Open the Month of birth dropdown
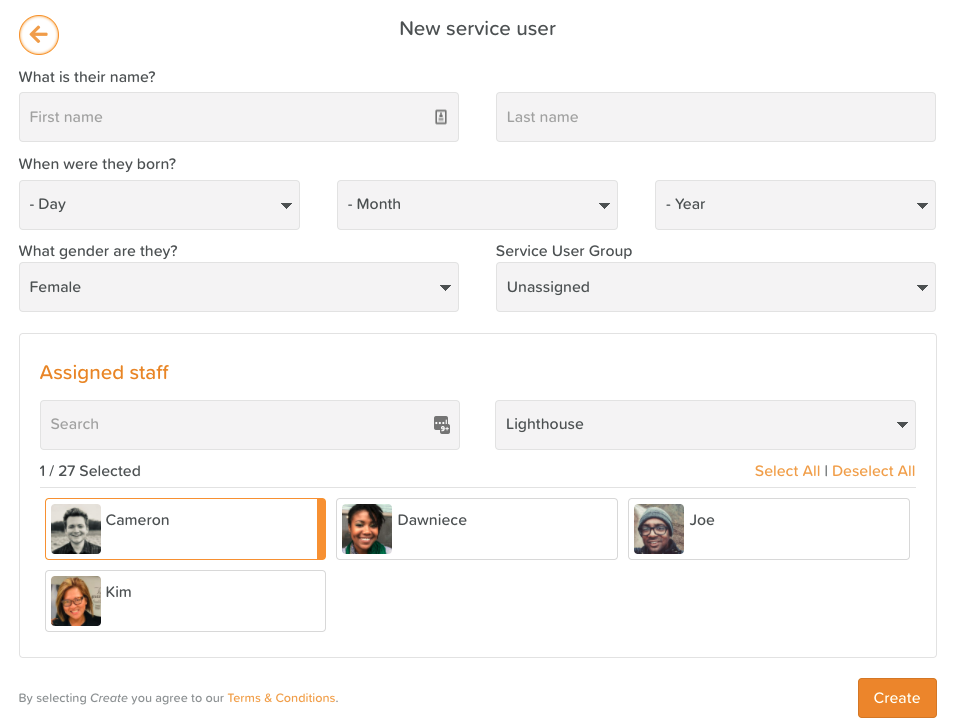 click(x=477, y=205)
